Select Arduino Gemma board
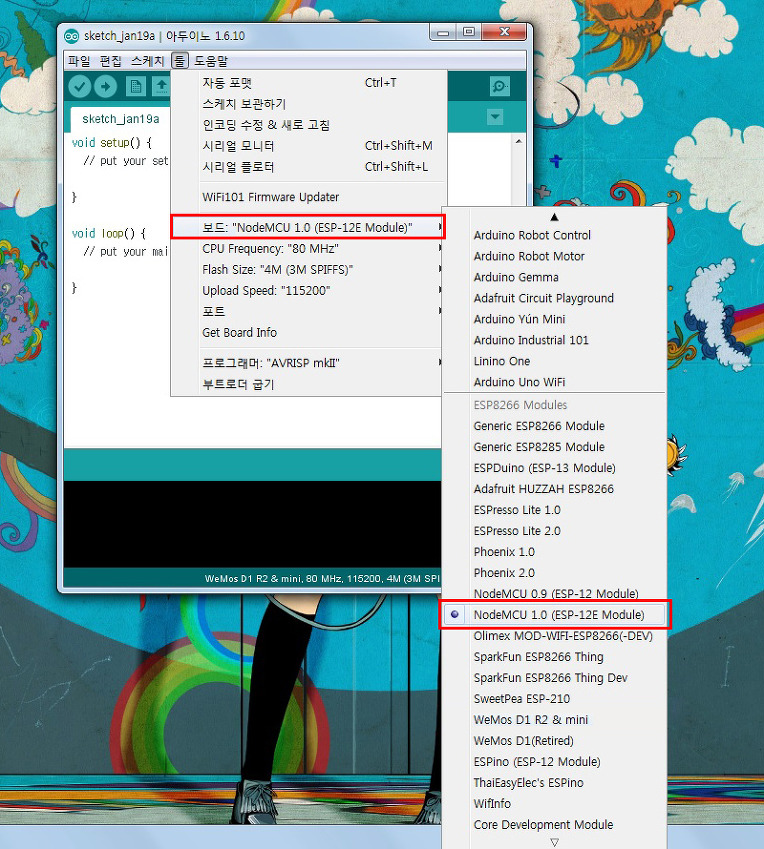 (x=554, y=277)
